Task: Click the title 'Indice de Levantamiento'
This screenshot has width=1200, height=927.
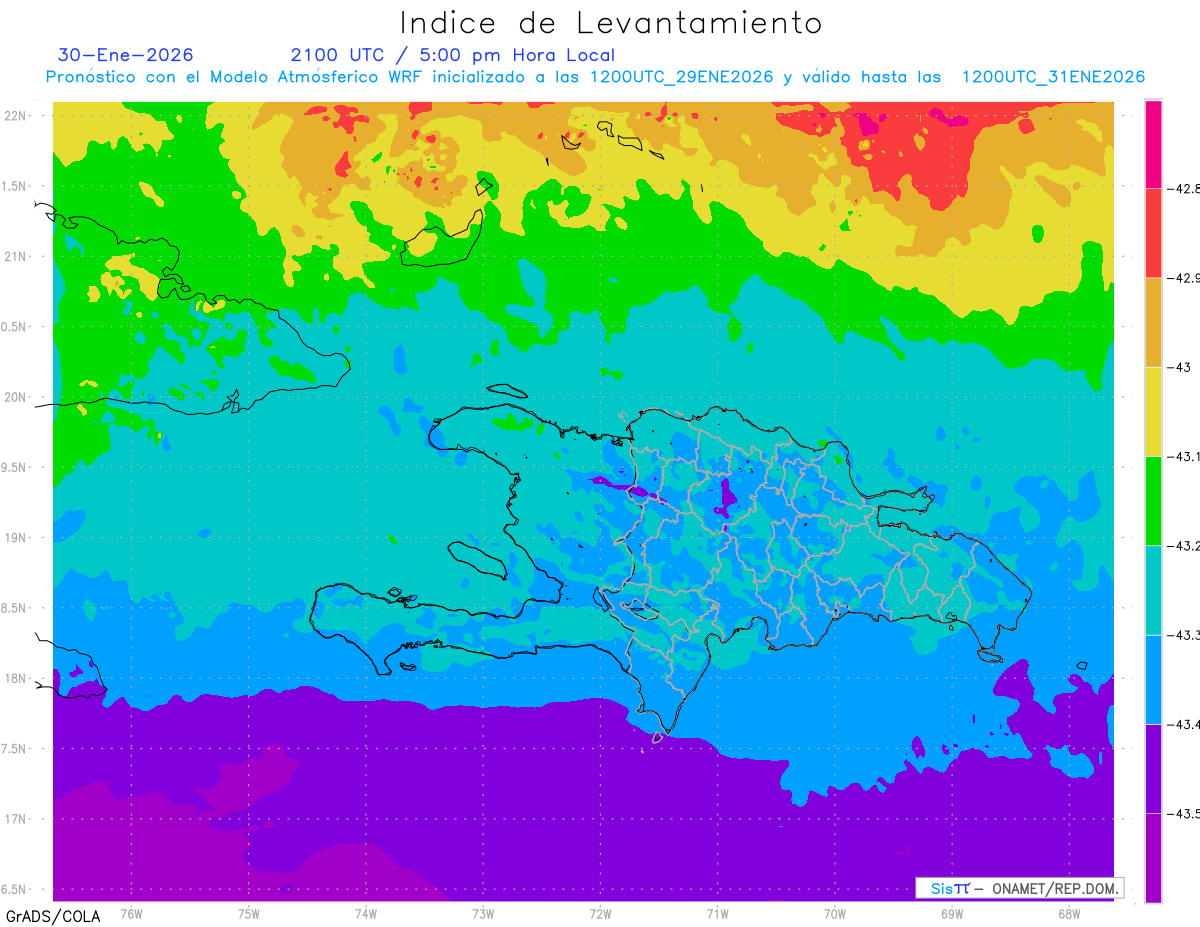Action: (611, 22)
